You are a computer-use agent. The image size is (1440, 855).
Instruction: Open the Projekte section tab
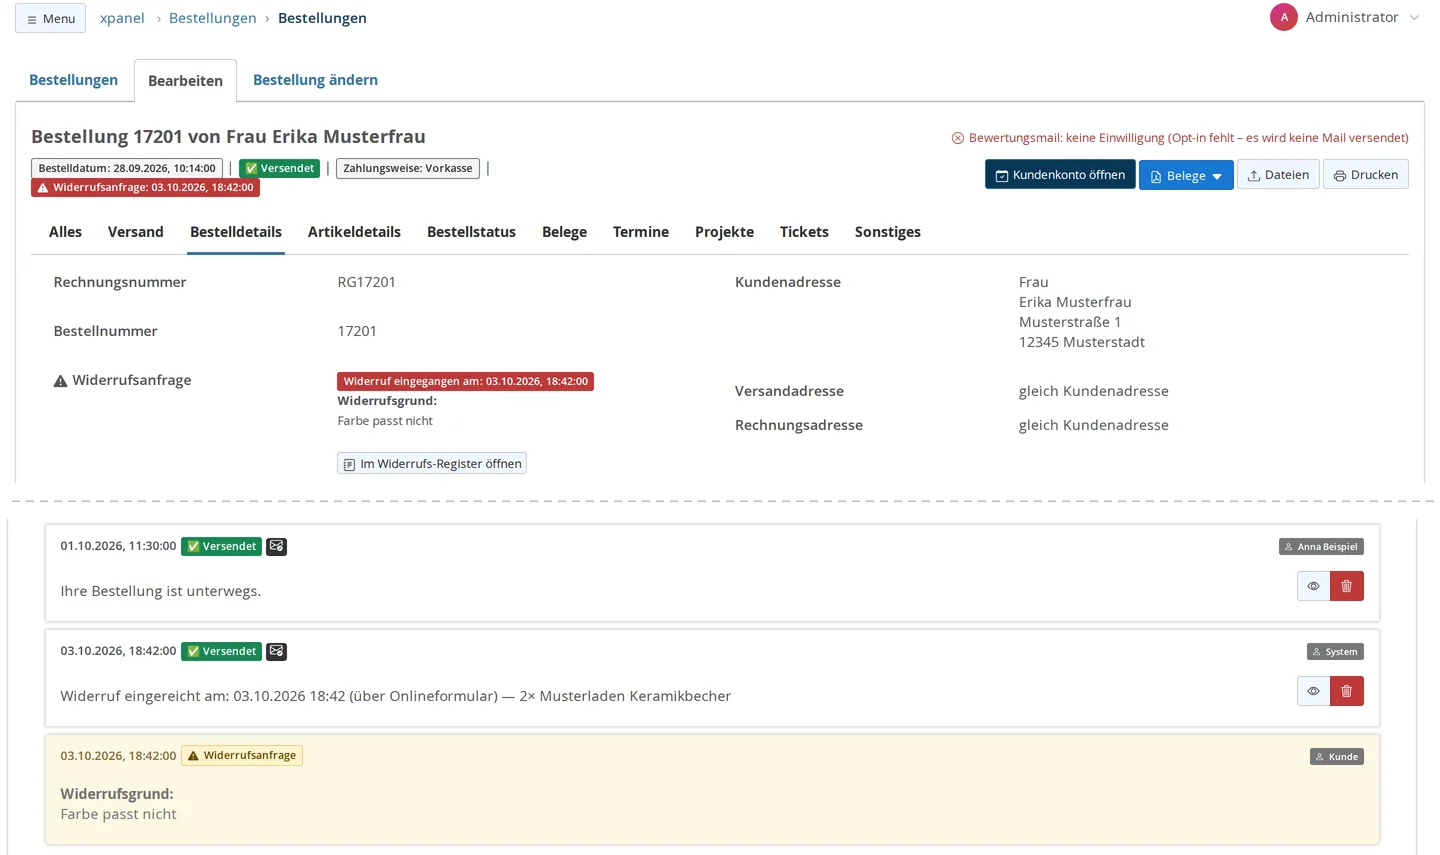coord(724,232)
